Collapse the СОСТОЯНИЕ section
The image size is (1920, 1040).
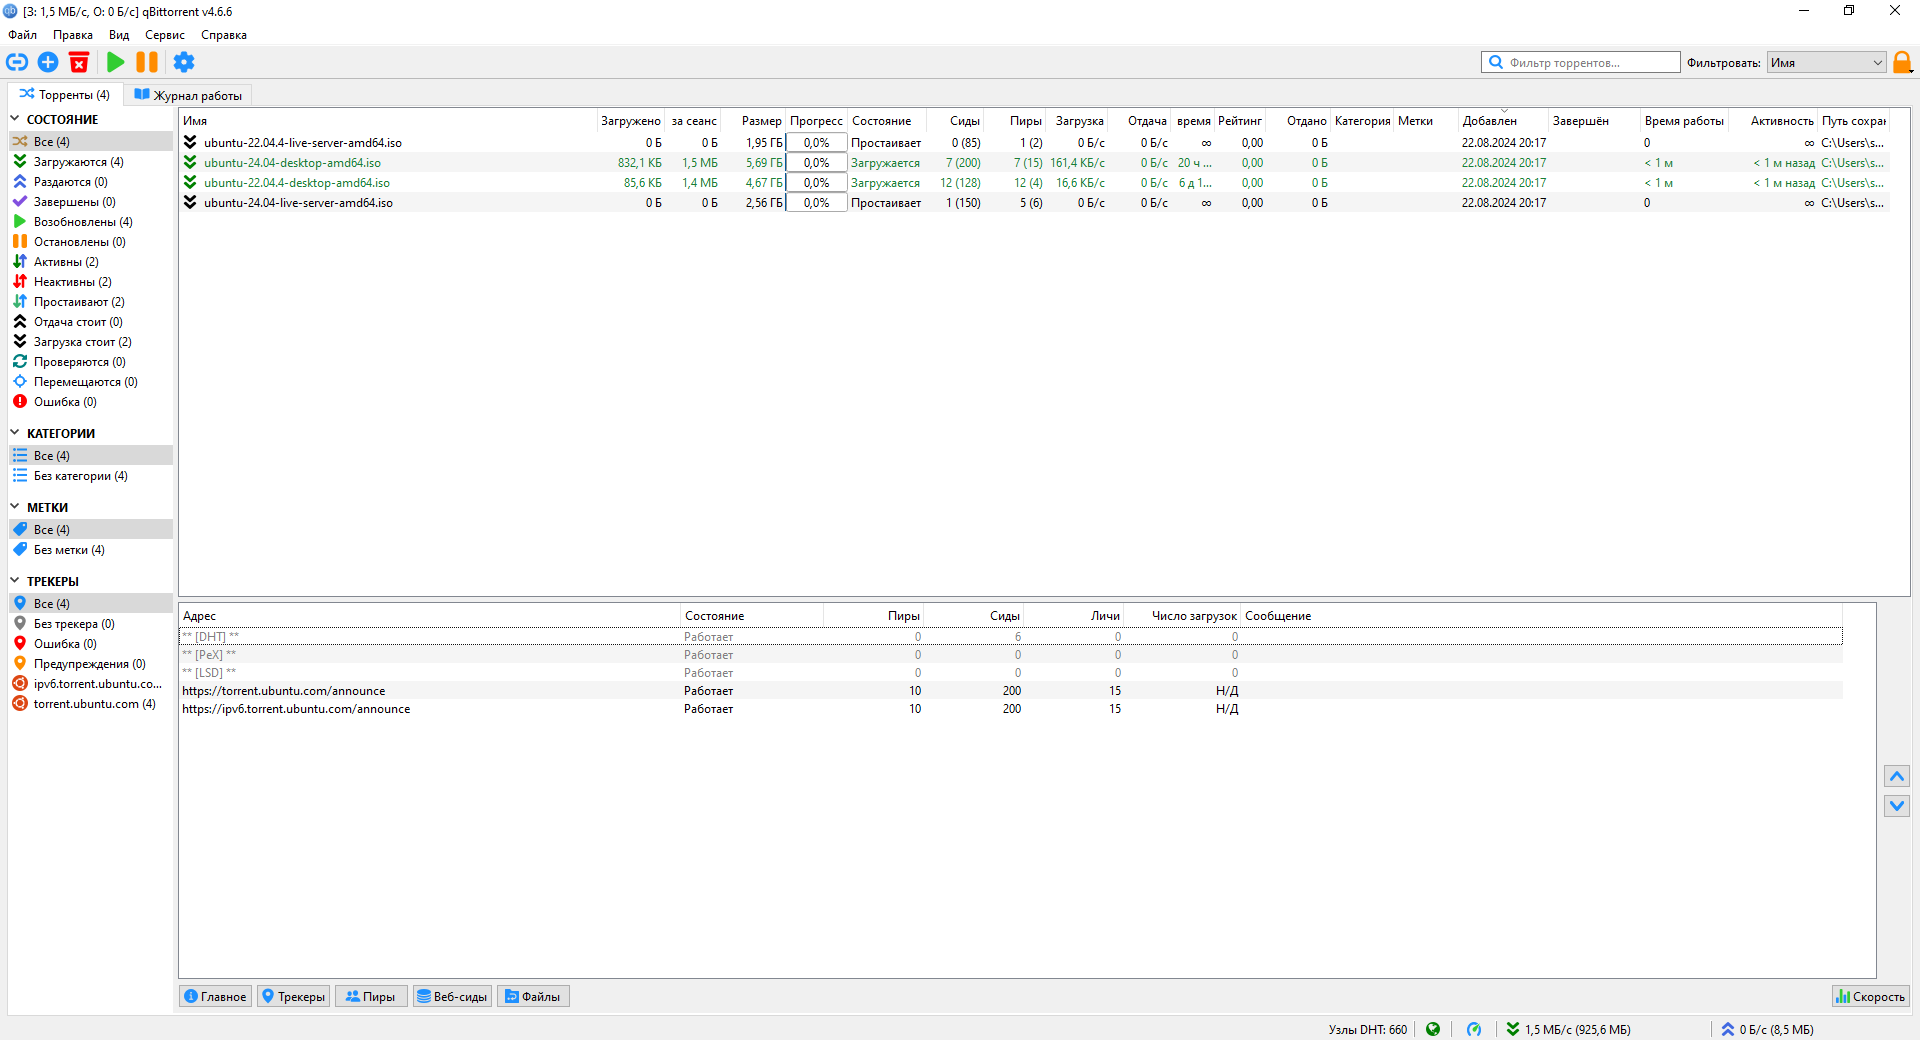coord(15,119)
